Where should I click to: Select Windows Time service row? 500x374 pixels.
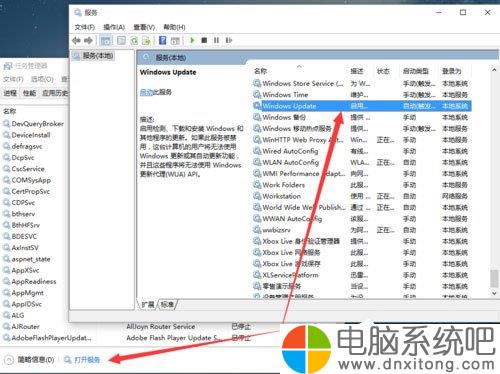tap(362, 95)
